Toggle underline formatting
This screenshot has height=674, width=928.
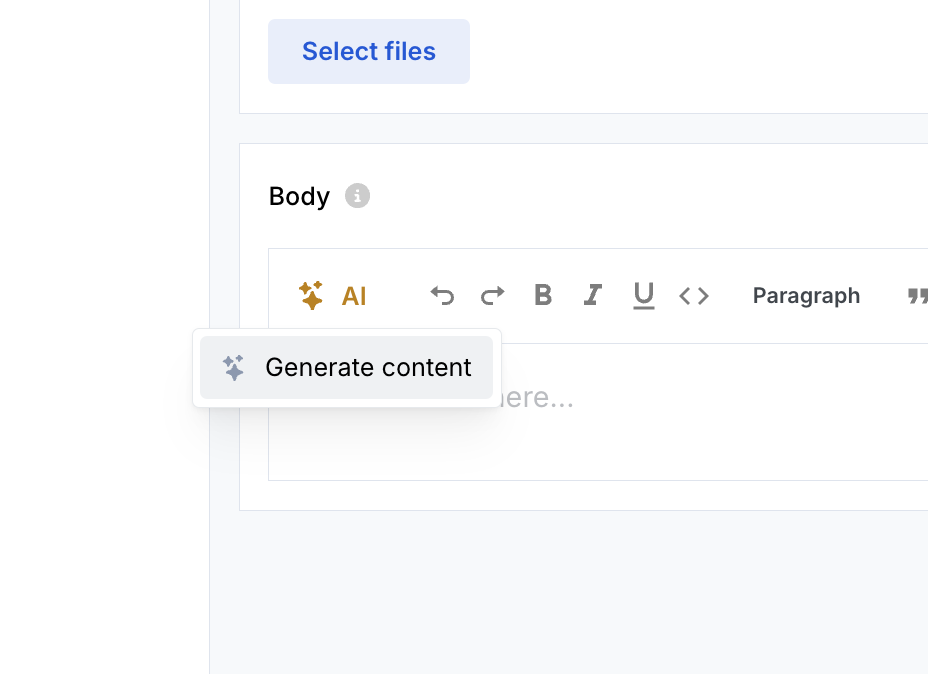coord(644,295)
